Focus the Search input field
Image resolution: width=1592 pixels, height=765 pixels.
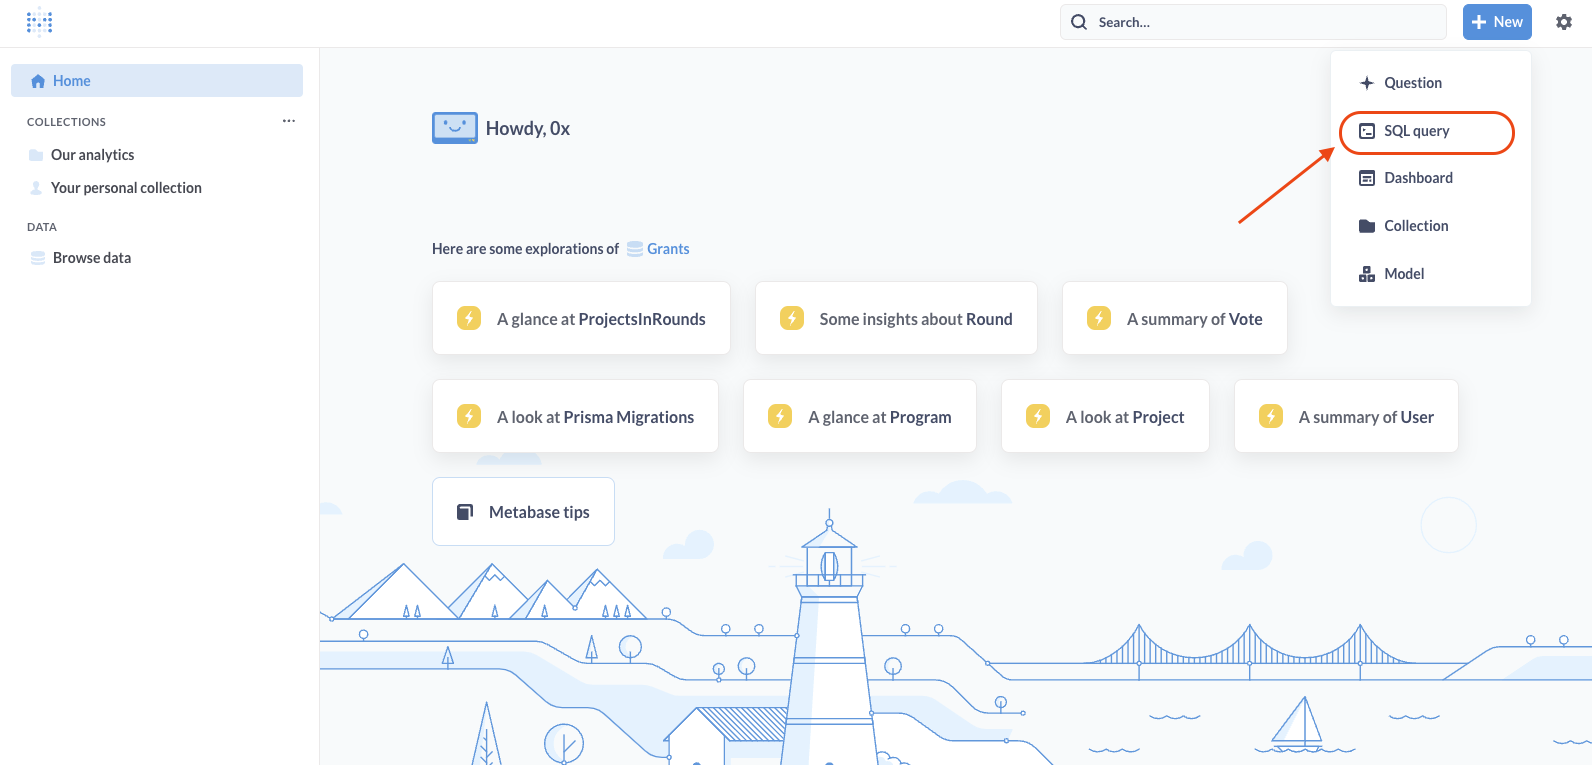tap(1253, 22)
